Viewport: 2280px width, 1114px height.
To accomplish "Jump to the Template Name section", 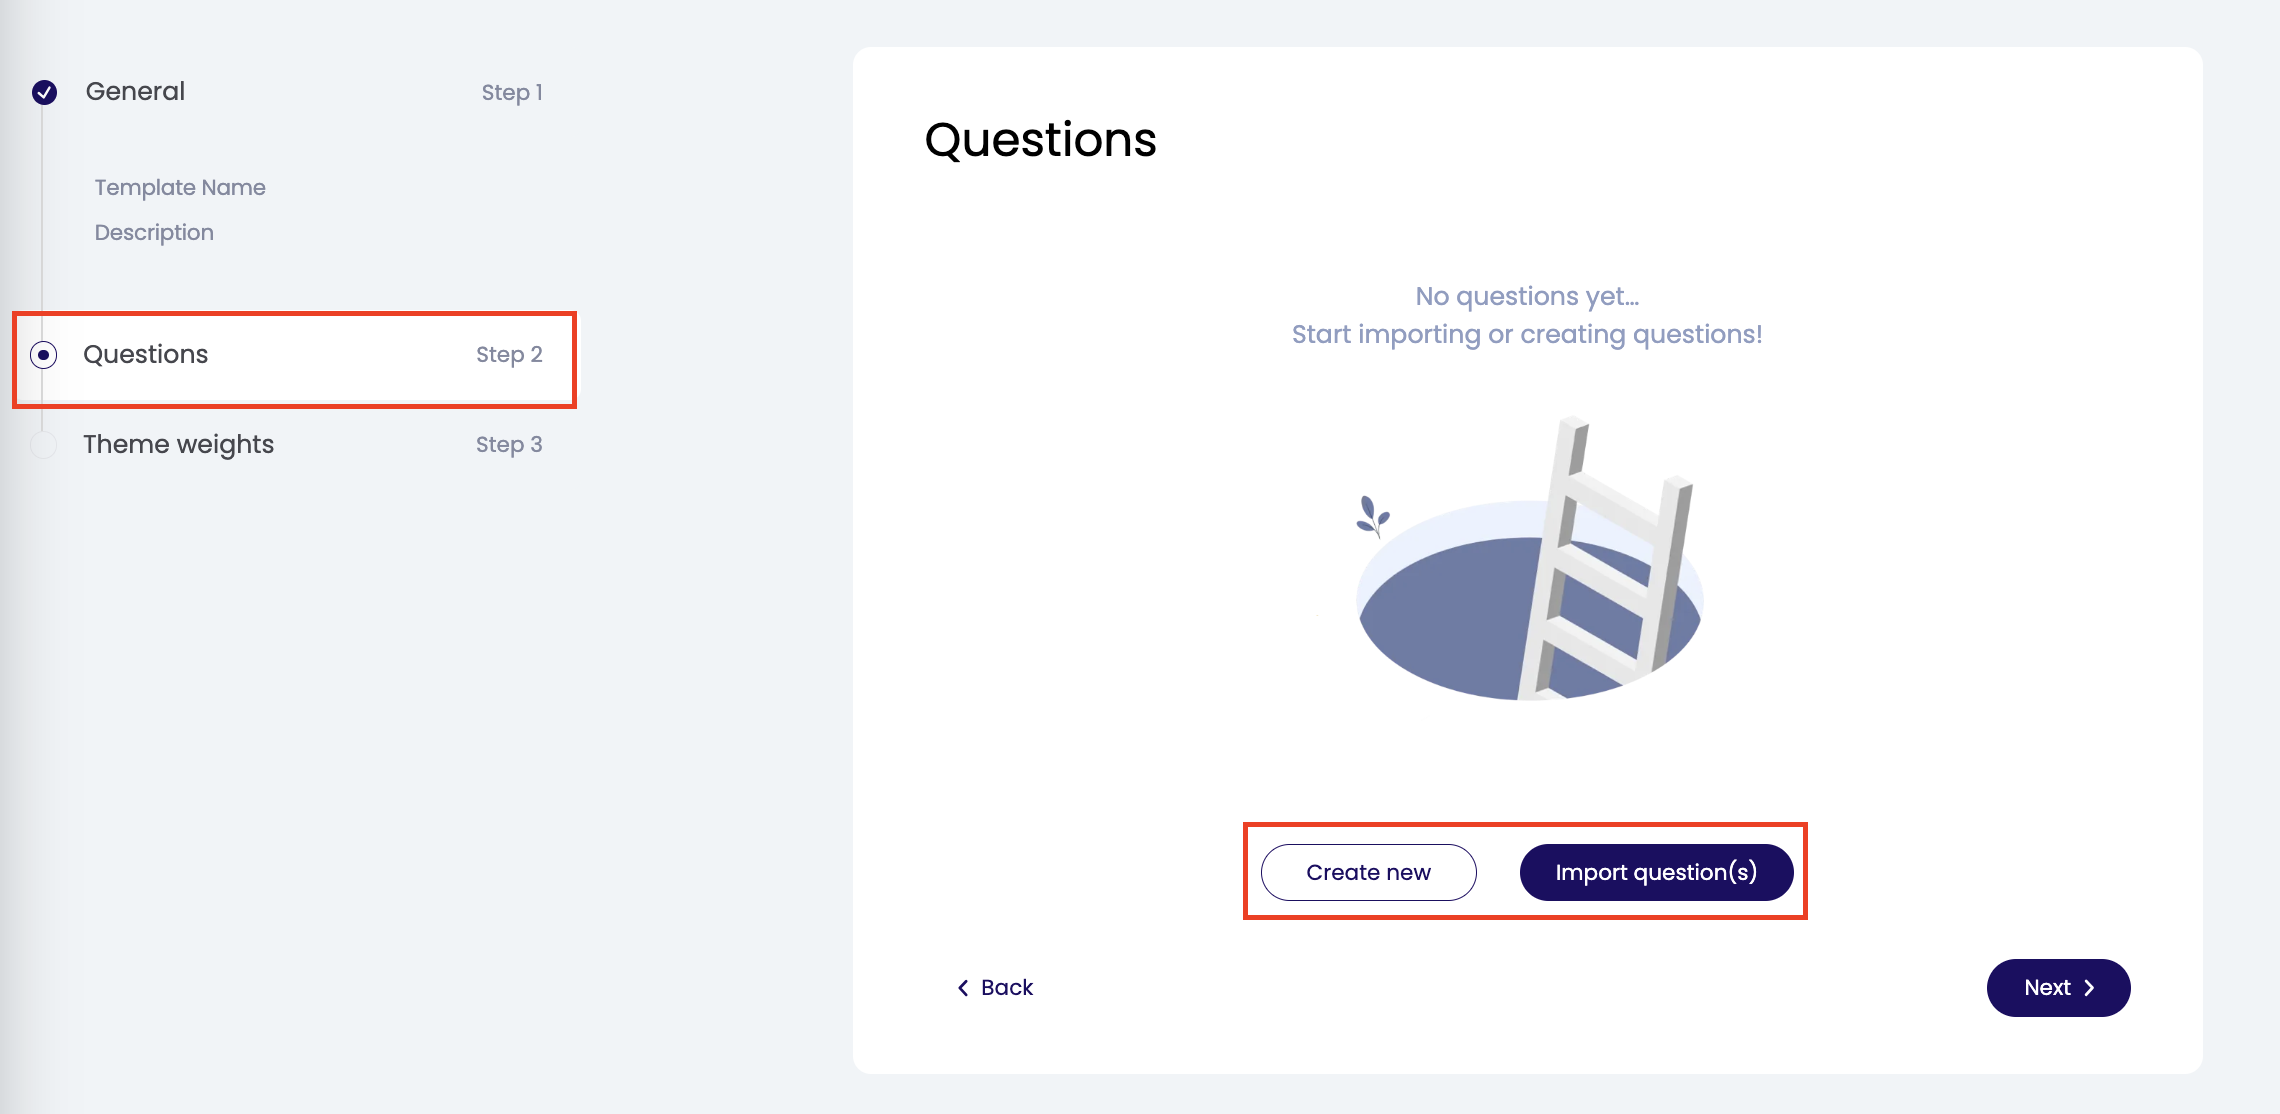I will [x=180, y=187].
